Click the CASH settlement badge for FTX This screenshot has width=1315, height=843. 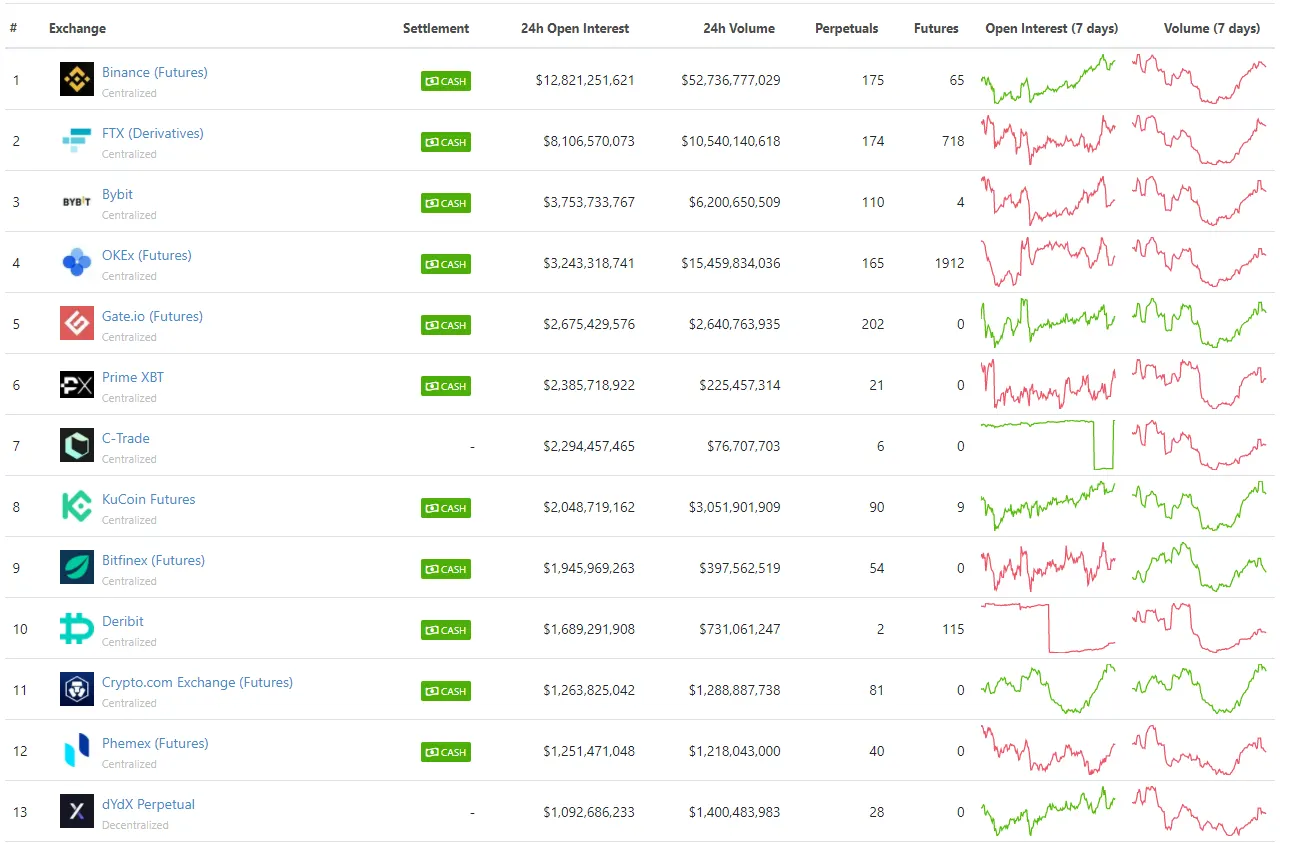pos(446,142)
